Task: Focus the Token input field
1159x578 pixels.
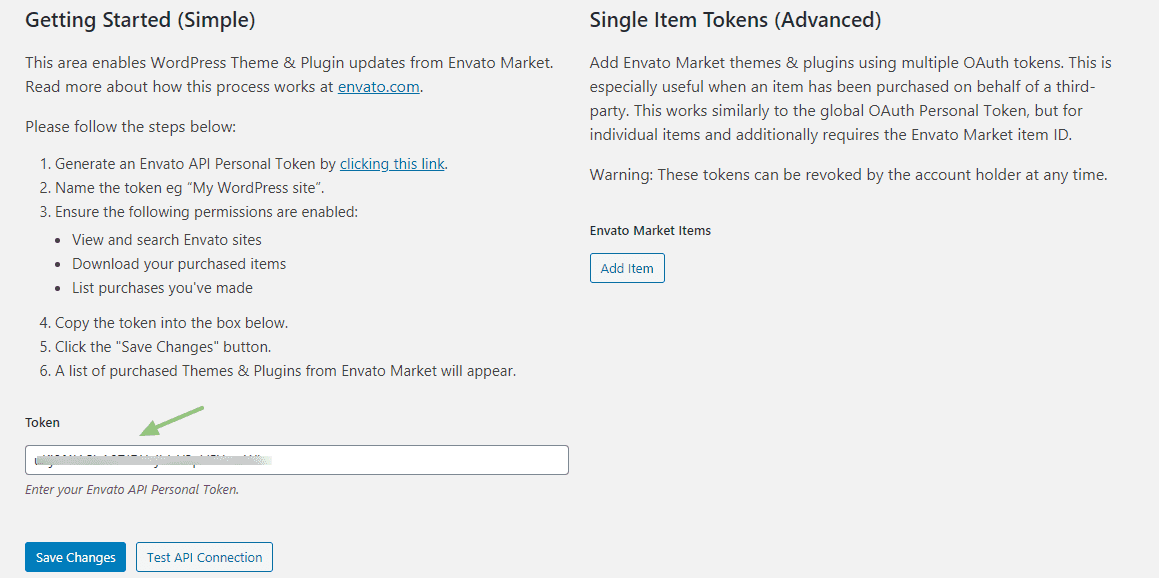Action: click(x=296, y=460)
